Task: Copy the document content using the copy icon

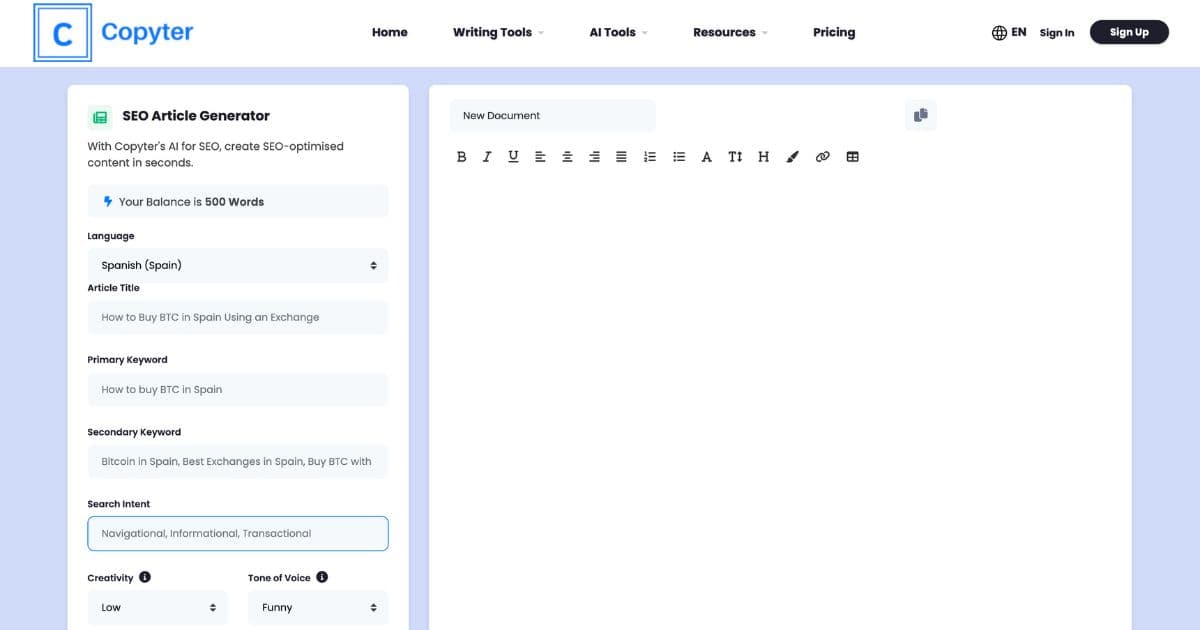Action: (919, 115)
